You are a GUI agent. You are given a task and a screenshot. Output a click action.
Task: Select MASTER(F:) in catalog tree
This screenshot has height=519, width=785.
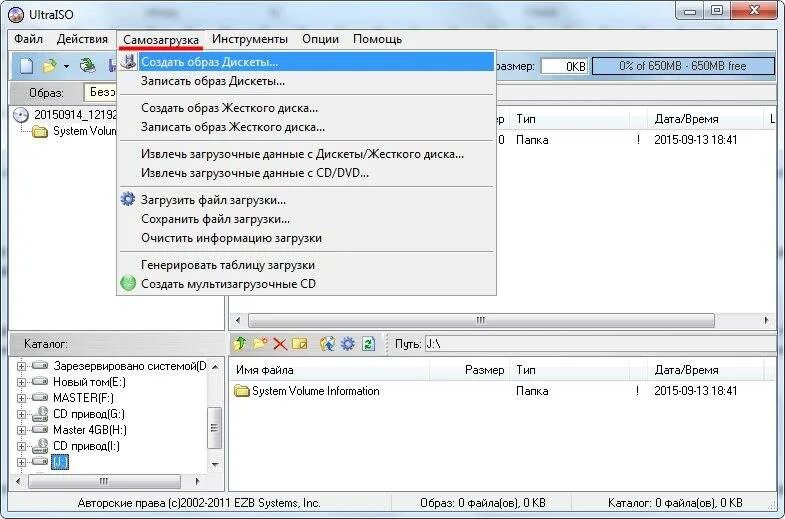click(83, 398)
